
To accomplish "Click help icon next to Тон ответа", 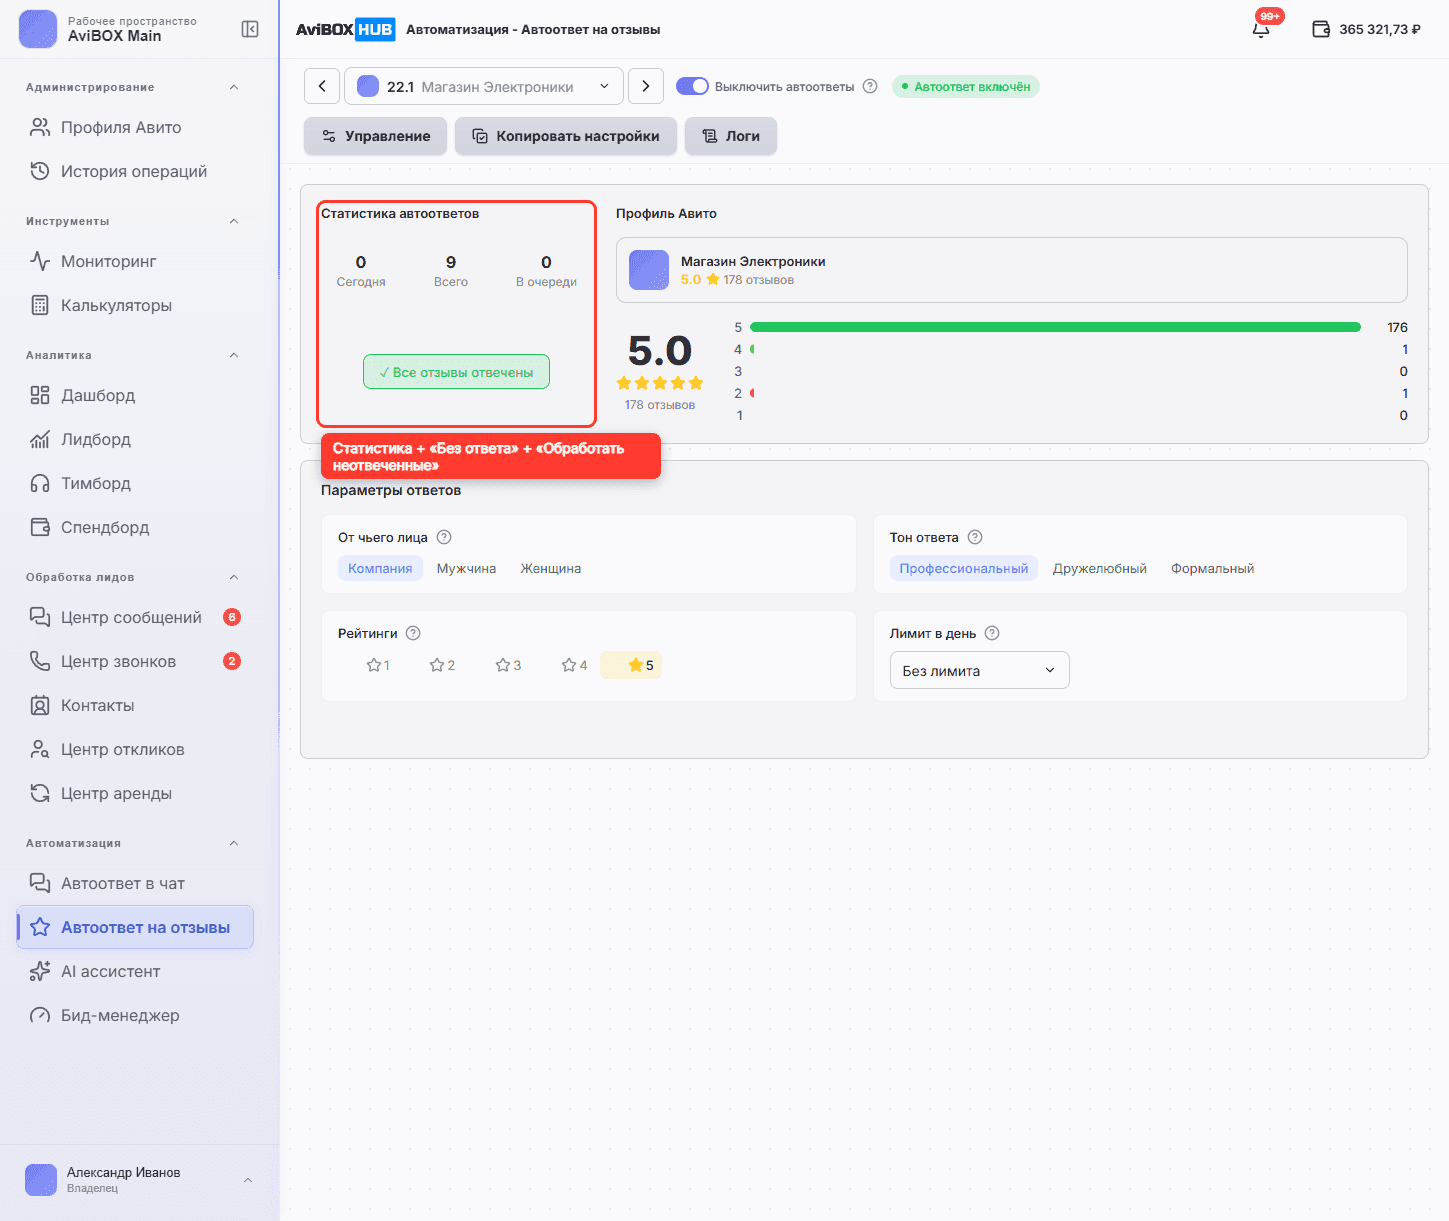I will click(x=975, y=537).
